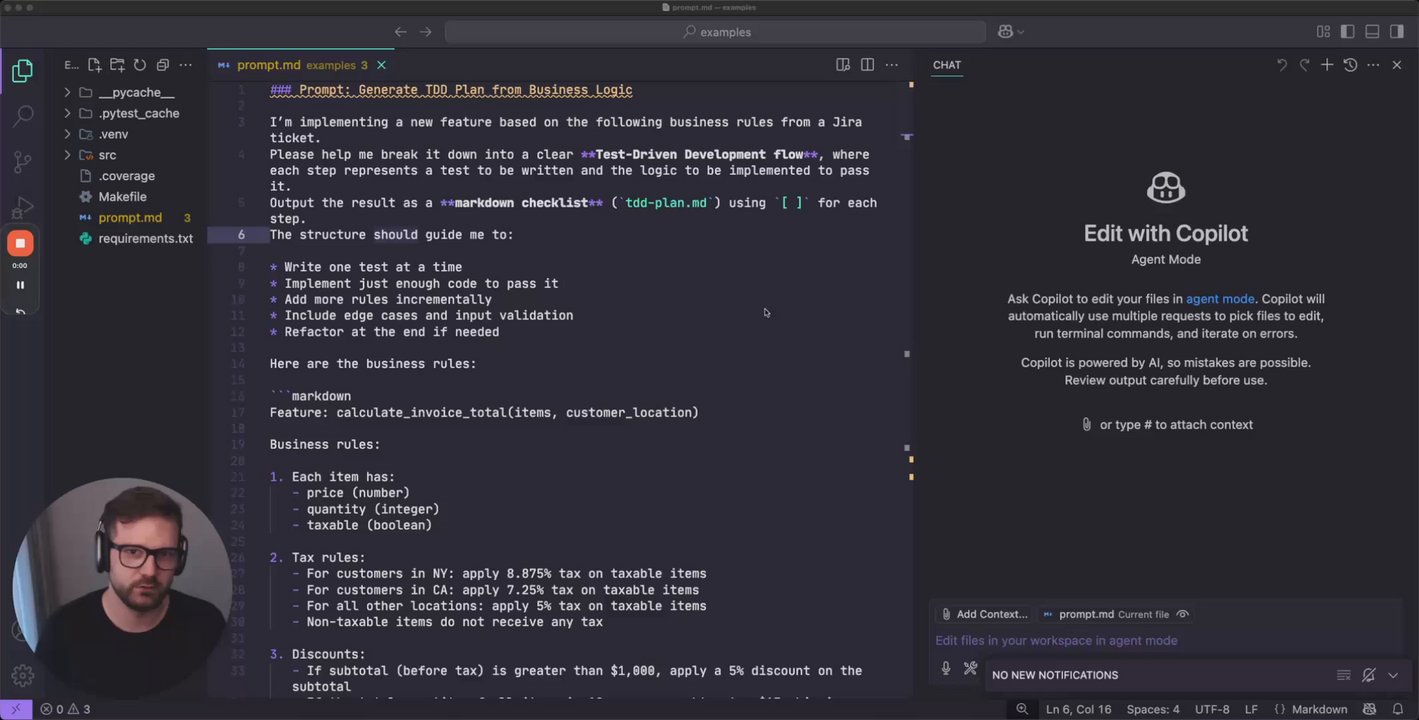The image size is (1419, 720).
Task: Focus the chat input field
Action: 1166,641
